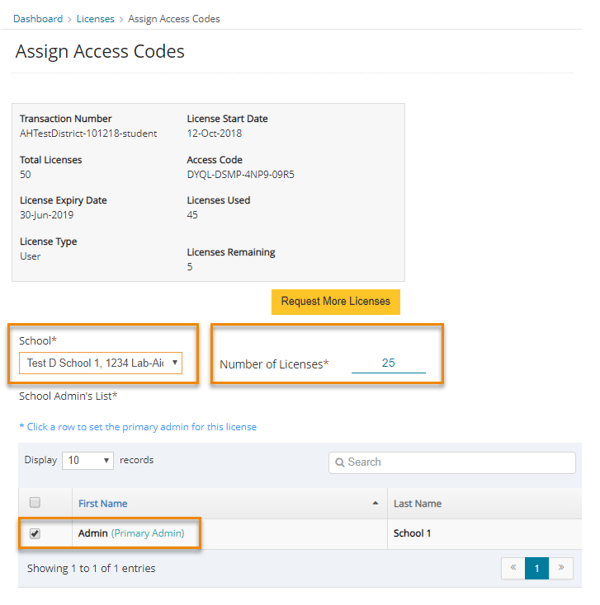
Task: Sort by the Last Name column header
Action: tap(417, 503)
